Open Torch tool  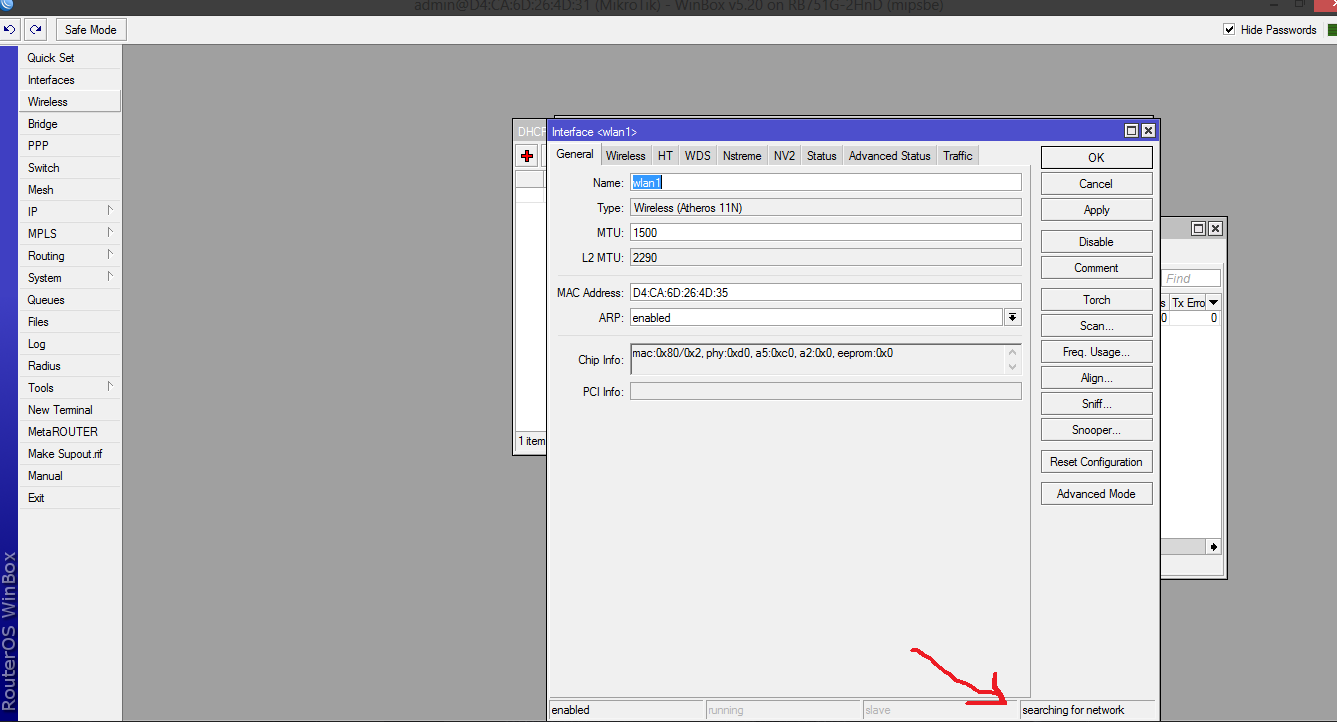[x=1096, y=300]
